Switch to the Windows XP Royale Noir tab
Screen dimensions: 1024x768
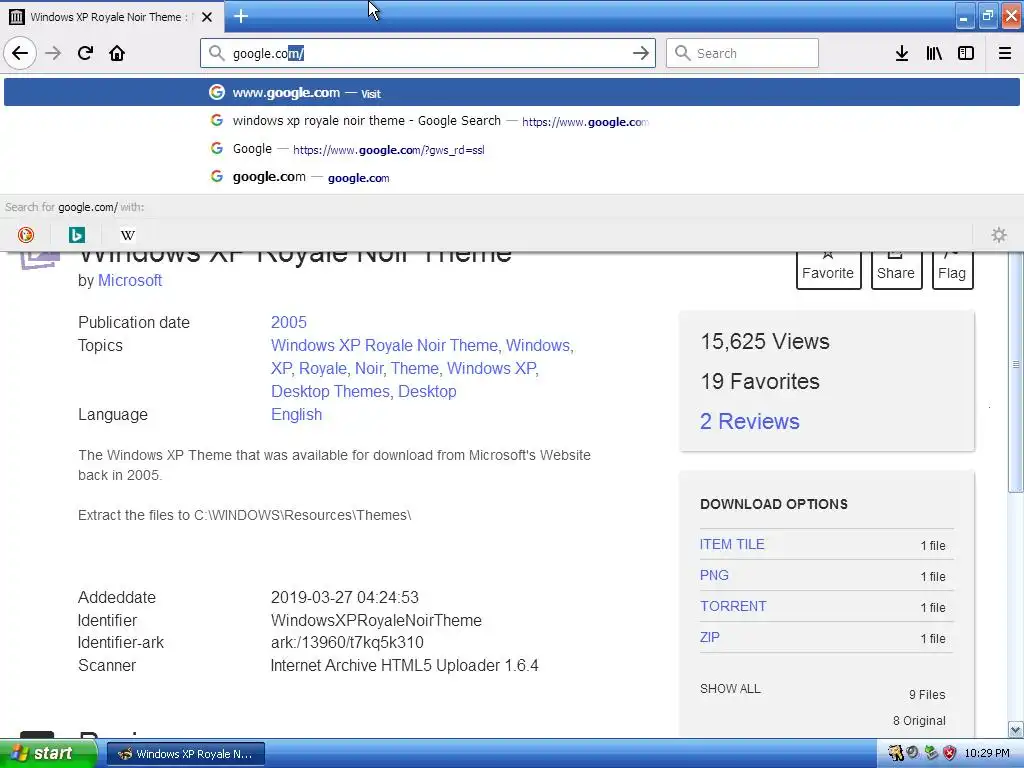pyautogui.click(x=112, y=17)
